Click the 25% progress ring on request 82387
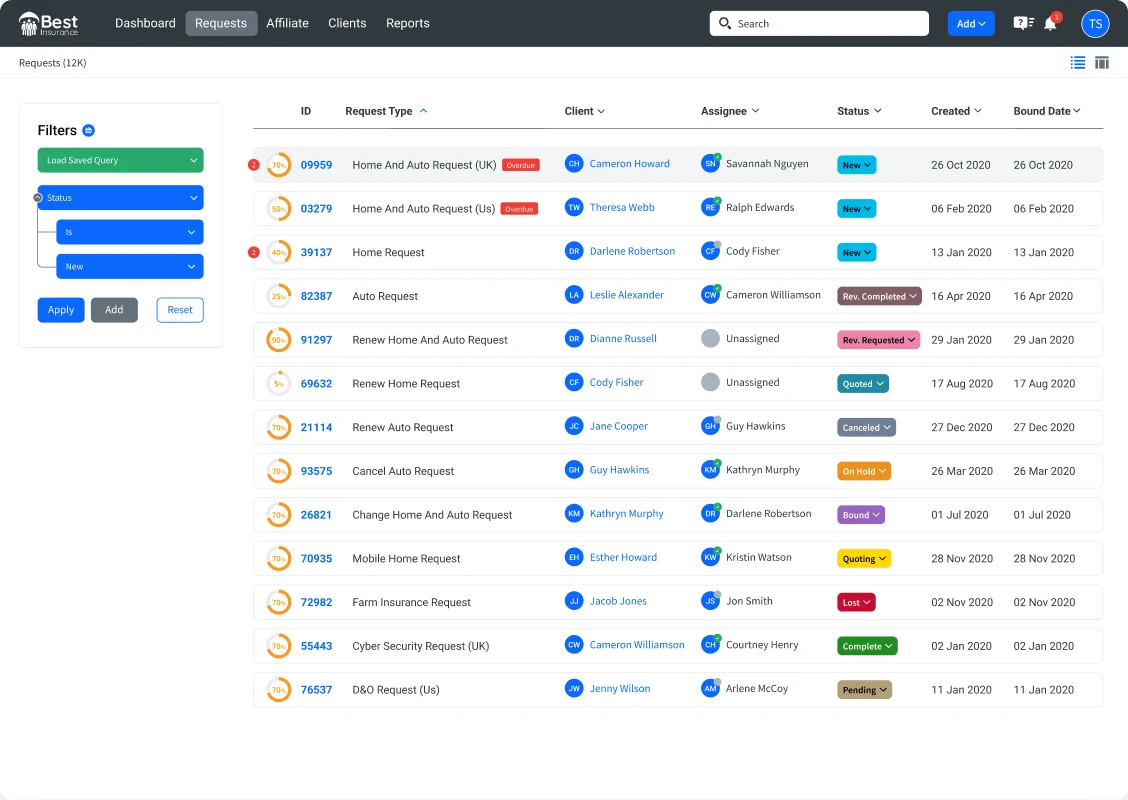Viewport: 1128px width, 800px height. pyautogui.click(x=279, y=296)
